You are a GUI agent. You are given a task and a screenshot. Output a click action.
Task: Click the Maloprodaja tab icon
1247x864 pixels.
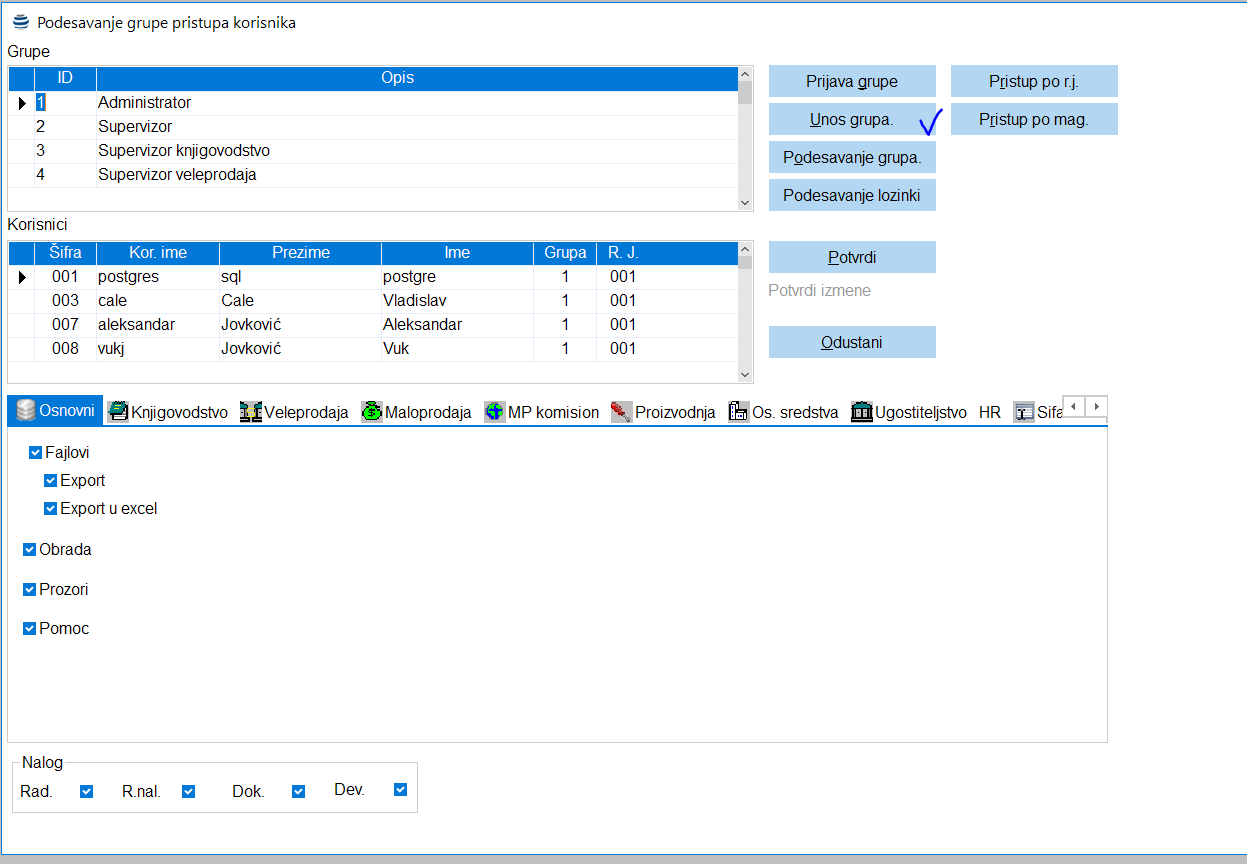click(372, 412)
